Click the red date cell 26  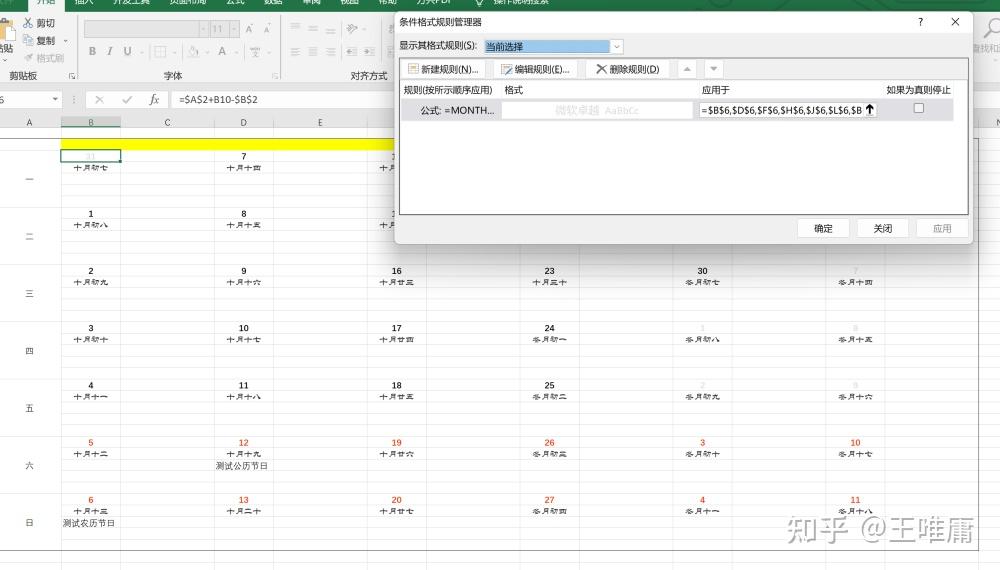tap(550, 442)
